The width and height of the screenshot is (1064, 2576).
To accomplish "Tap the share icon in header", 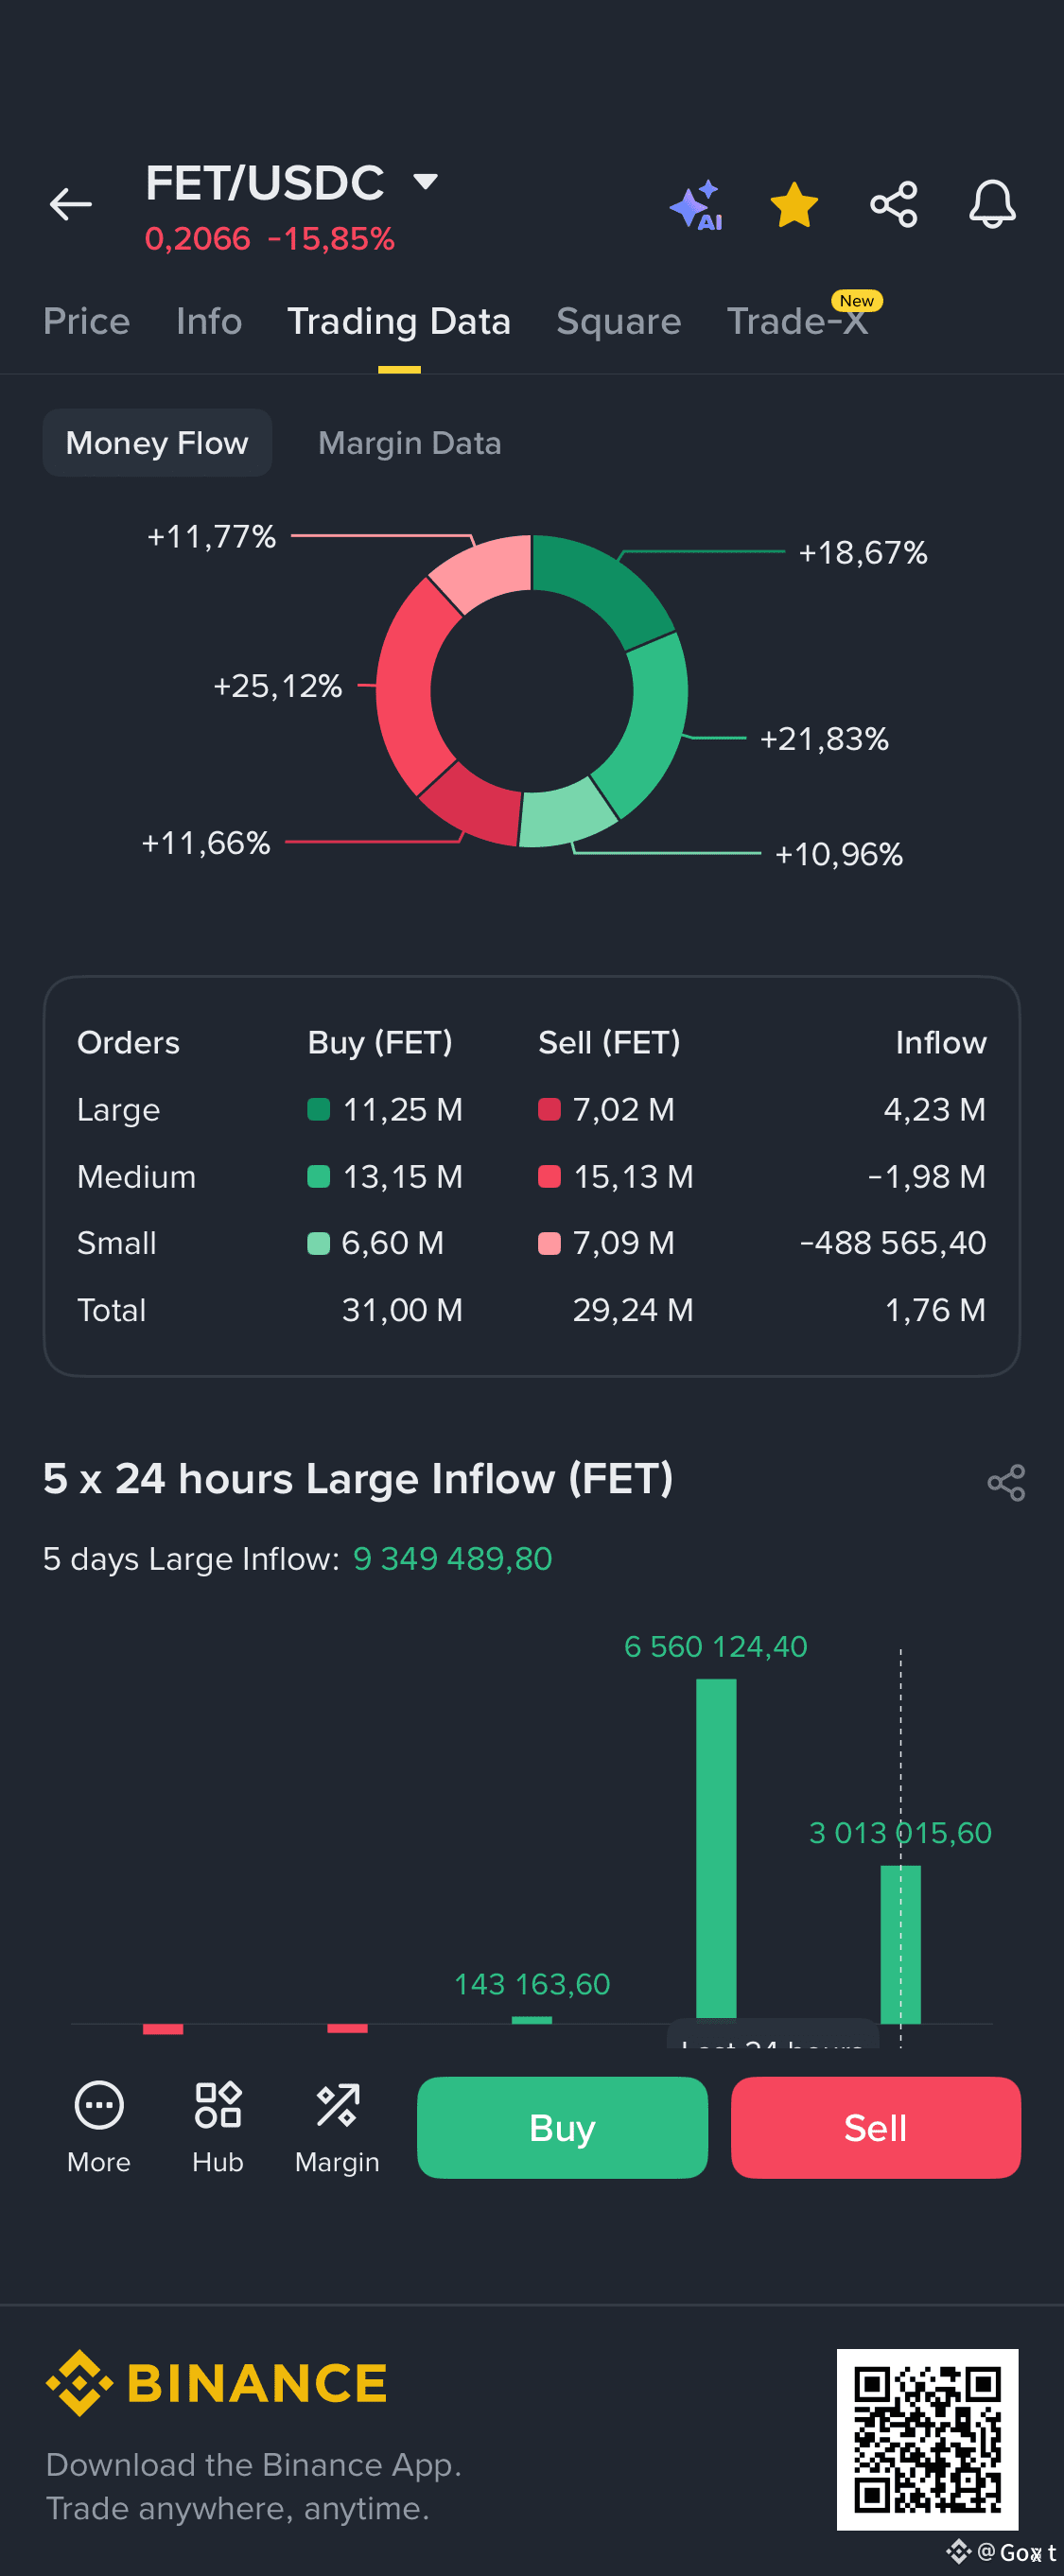I will click(893, 204).
